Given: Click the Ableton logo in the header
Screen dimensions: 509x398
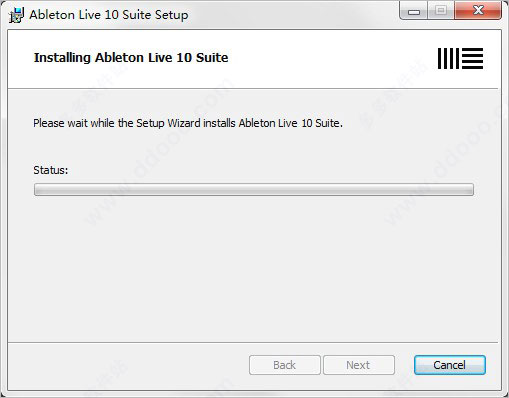Looking at the screenshot, I should [x=460, y=58].
